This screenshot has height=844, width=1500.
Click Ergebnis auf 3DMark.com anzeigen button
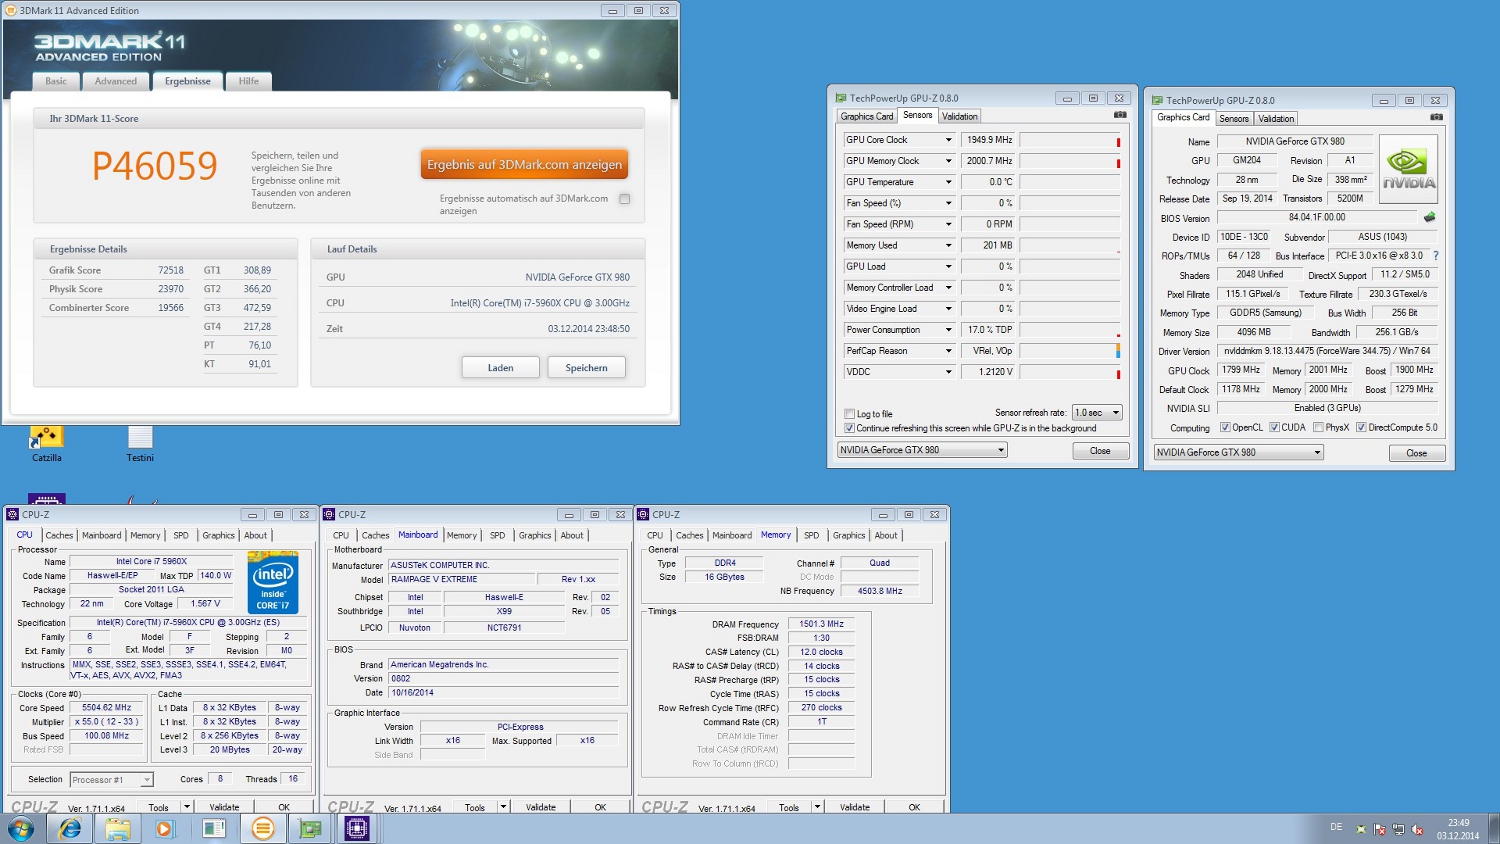pyautogui.click(x=524, y=164)
